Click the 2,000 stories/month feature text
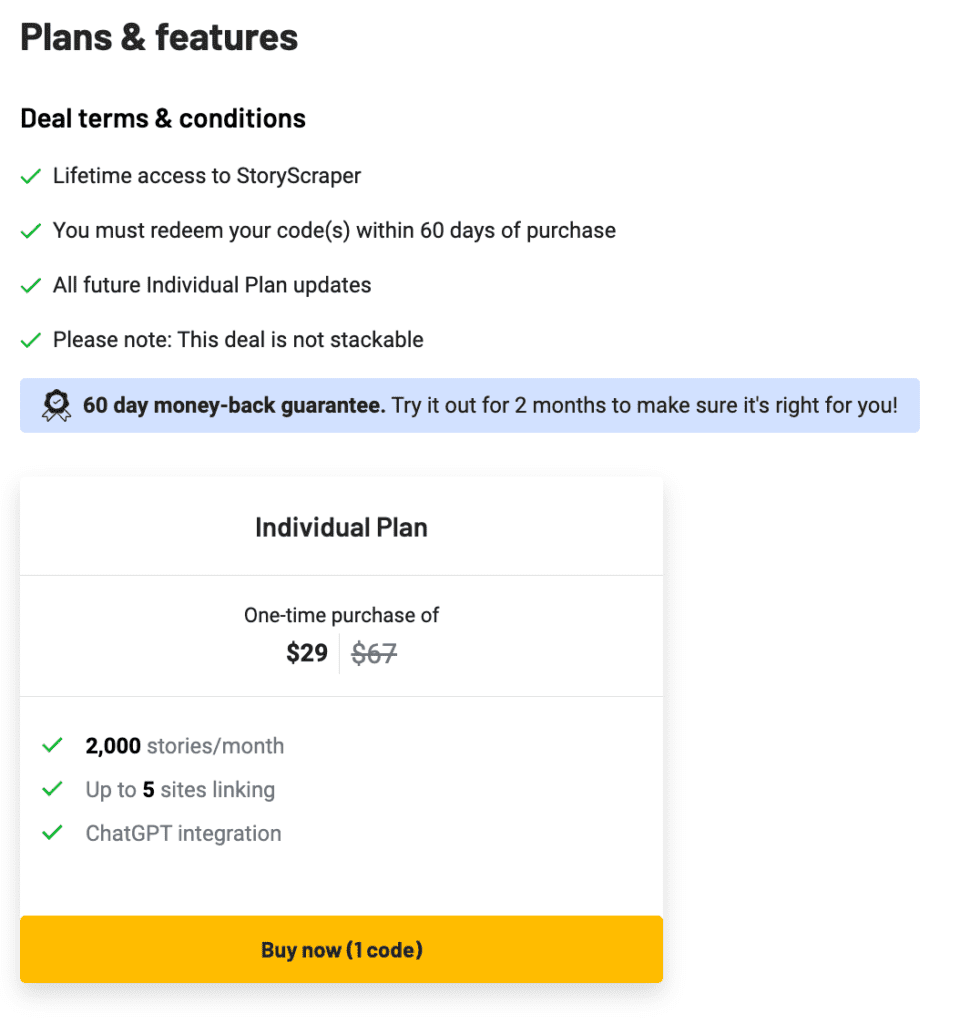Viewport: 960px width, 1024px height. [185, 746]
